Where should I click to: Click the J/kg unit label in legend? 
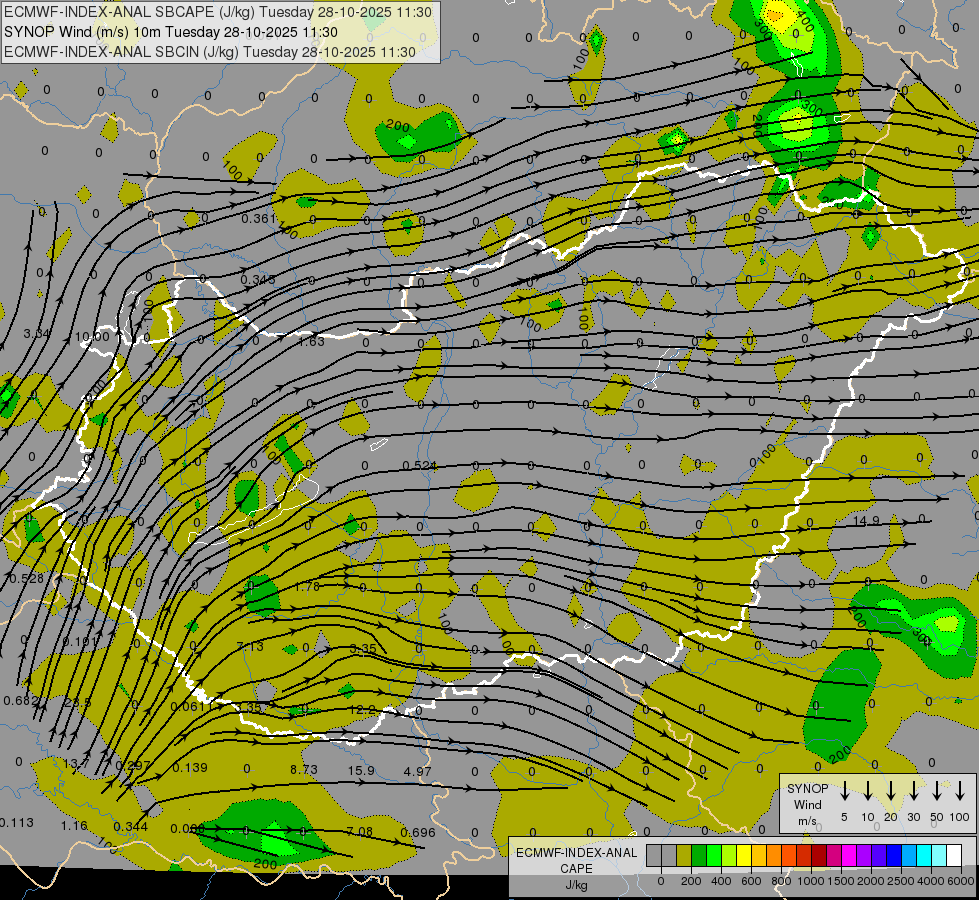pyautogui.click(x=576, y=885)
